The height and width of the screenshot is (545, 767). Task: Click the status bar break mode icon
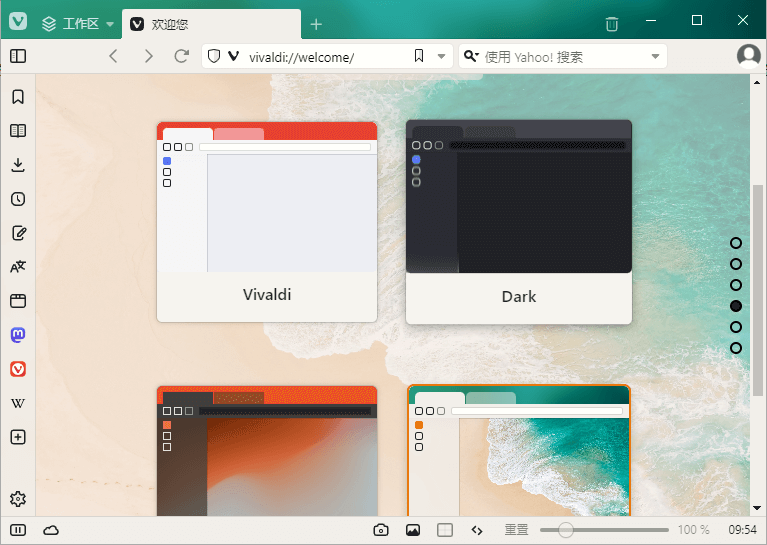click(18, 530)
